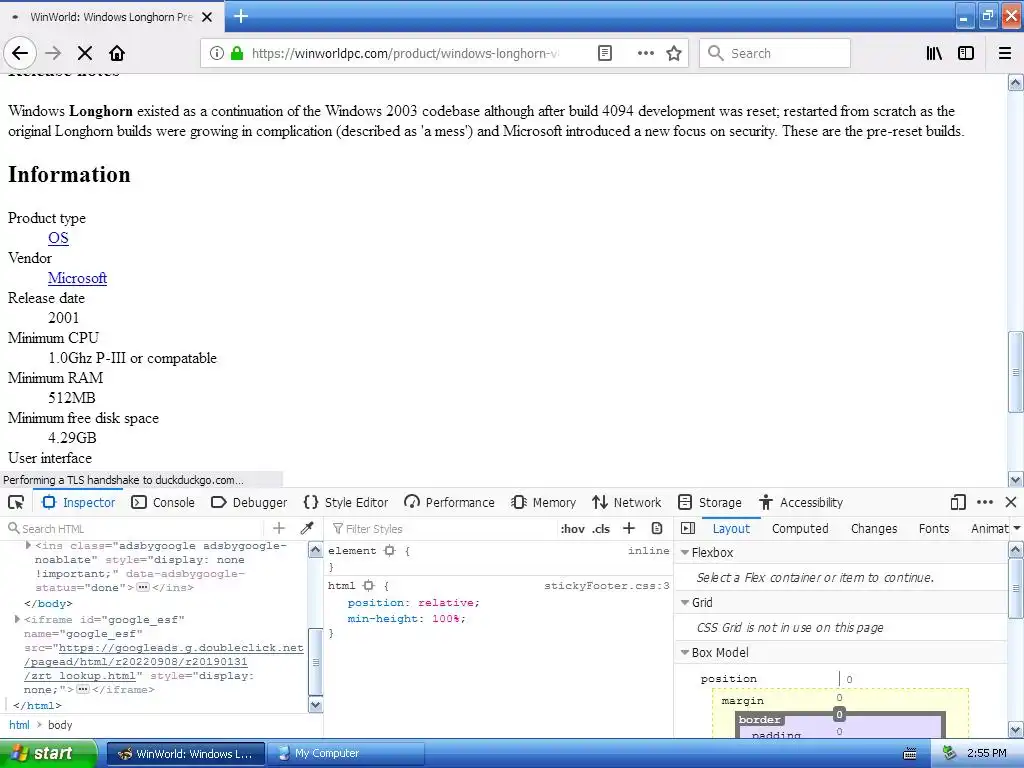Create a new node in Inspector

pos(279,528)
